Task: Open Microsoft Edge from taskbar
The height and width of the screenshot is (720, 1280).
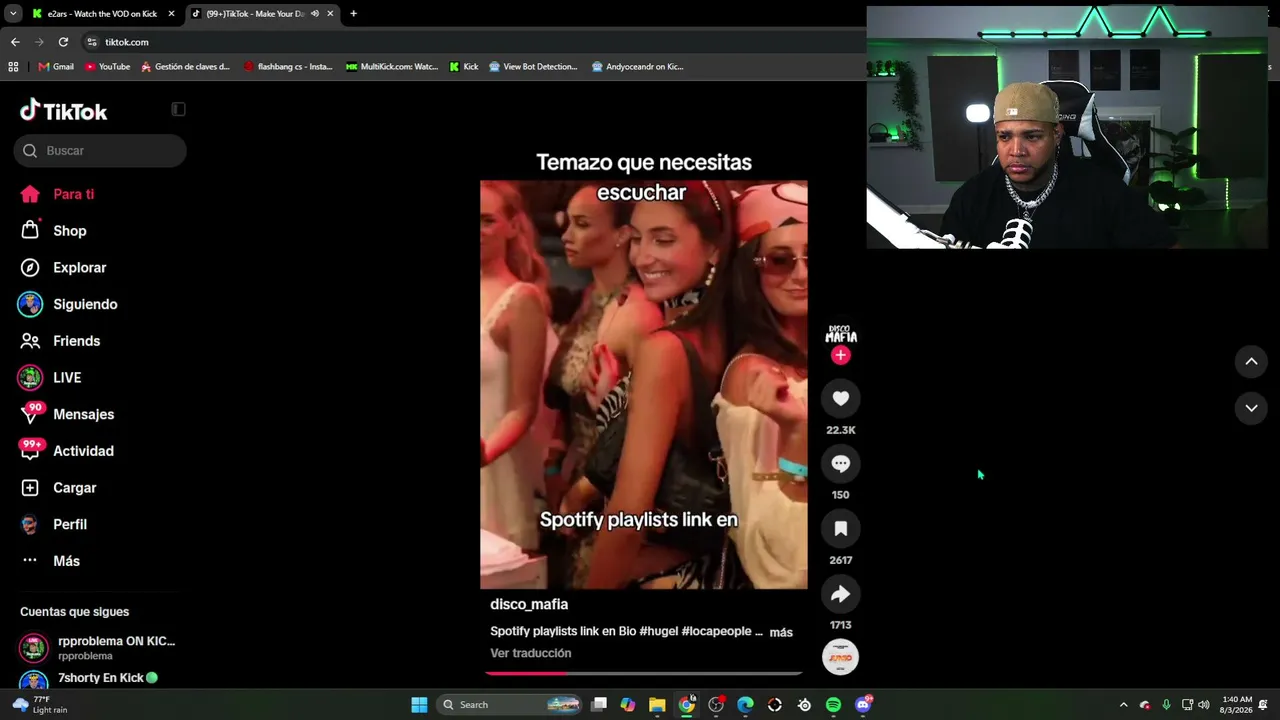Action: tap(745, 705)
